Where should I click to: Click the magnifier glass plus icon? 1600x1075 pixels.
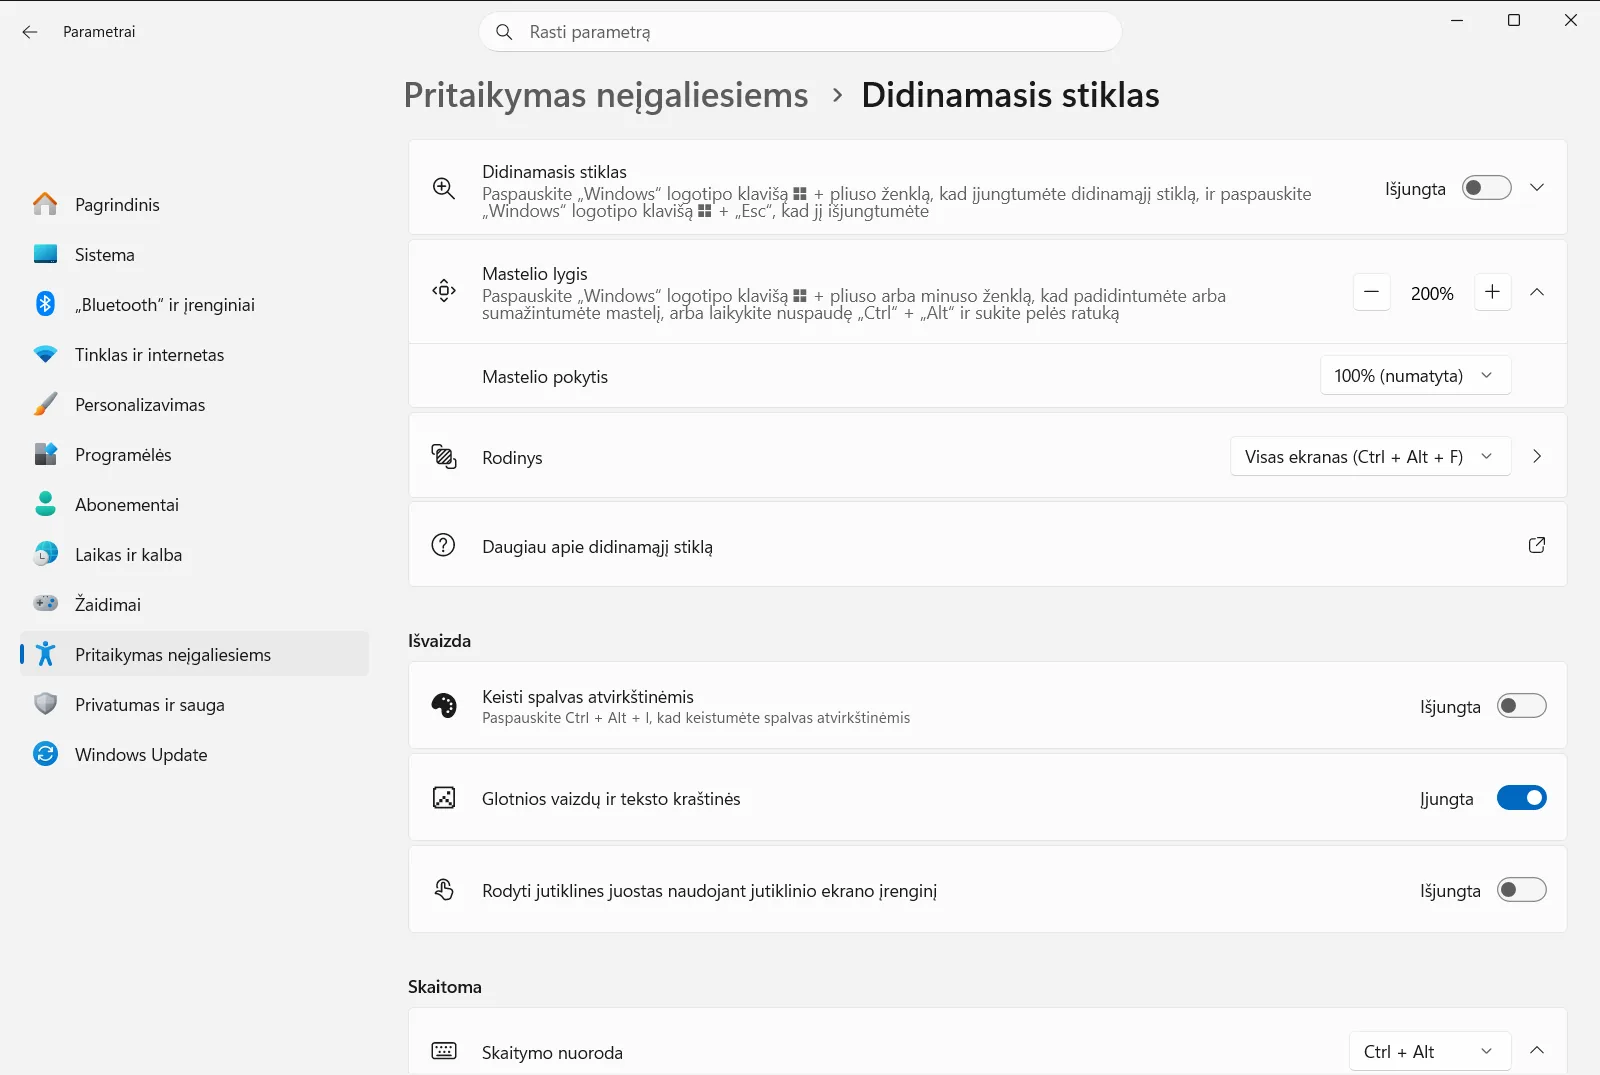(x=444, y=188)
